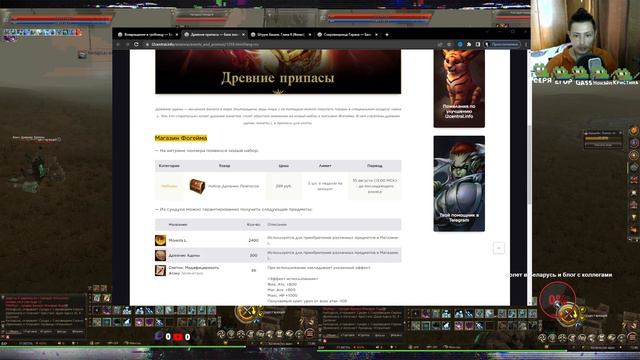Click the '2400' quantity value

tap(253, 240)
